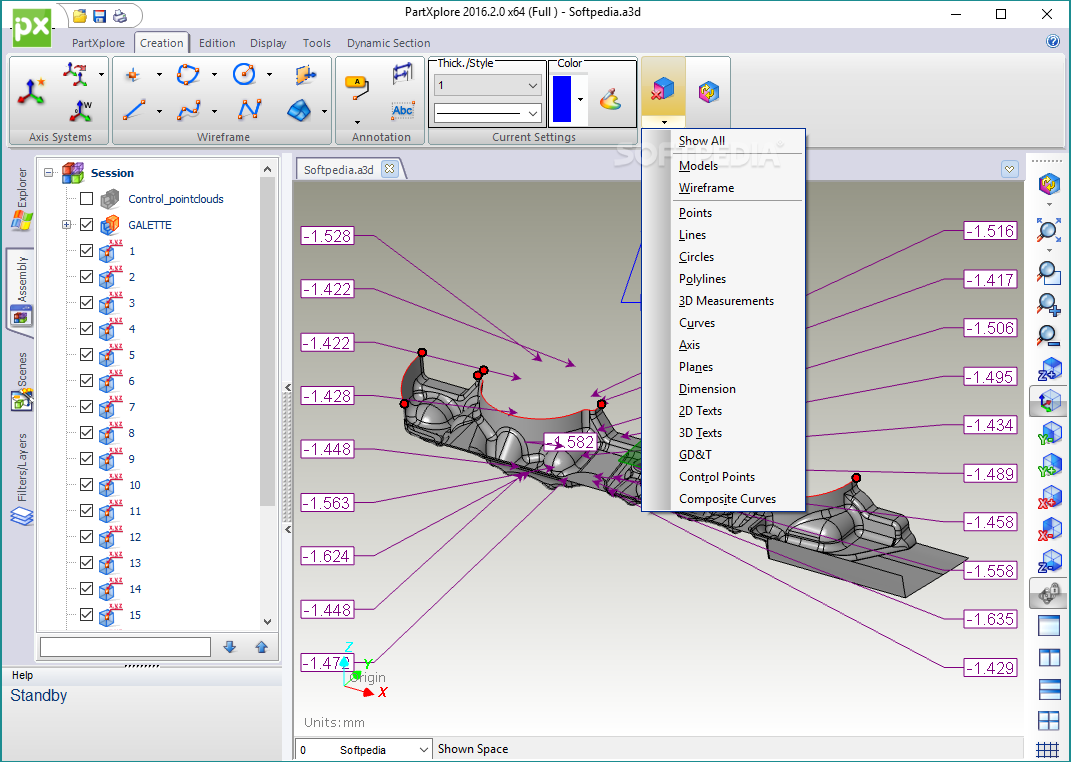Close the Softpedia.a3d document tab

[389, 169]
